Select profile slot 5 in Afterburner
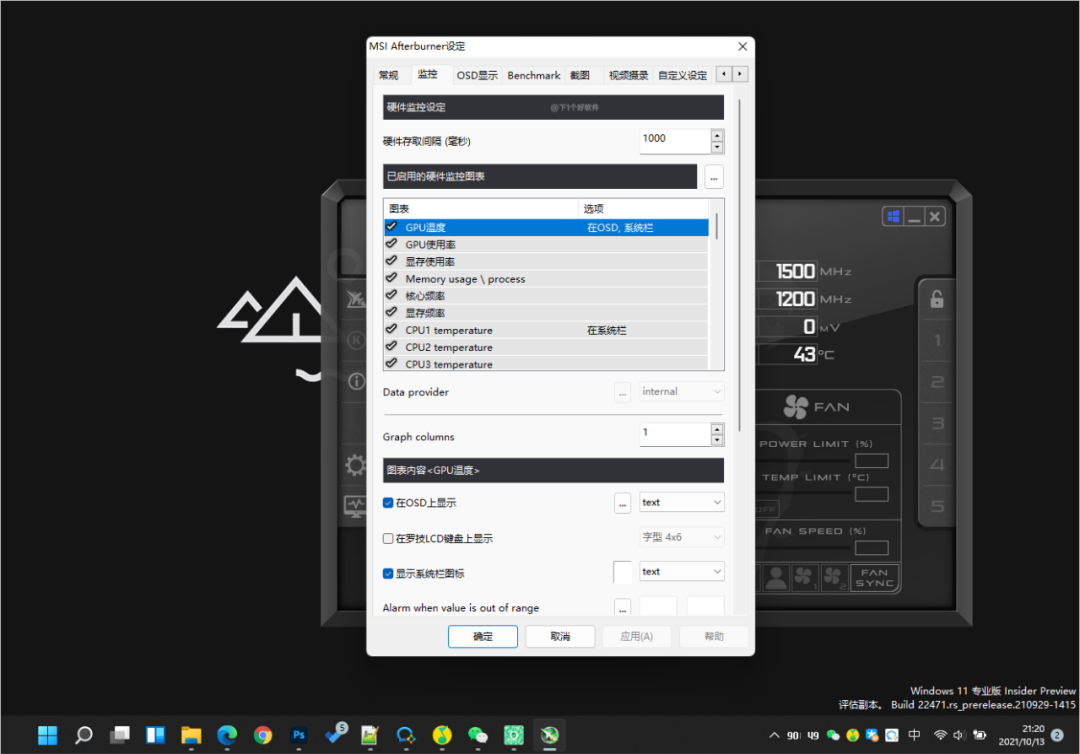1080x754 pixels. tap(937, 506)
